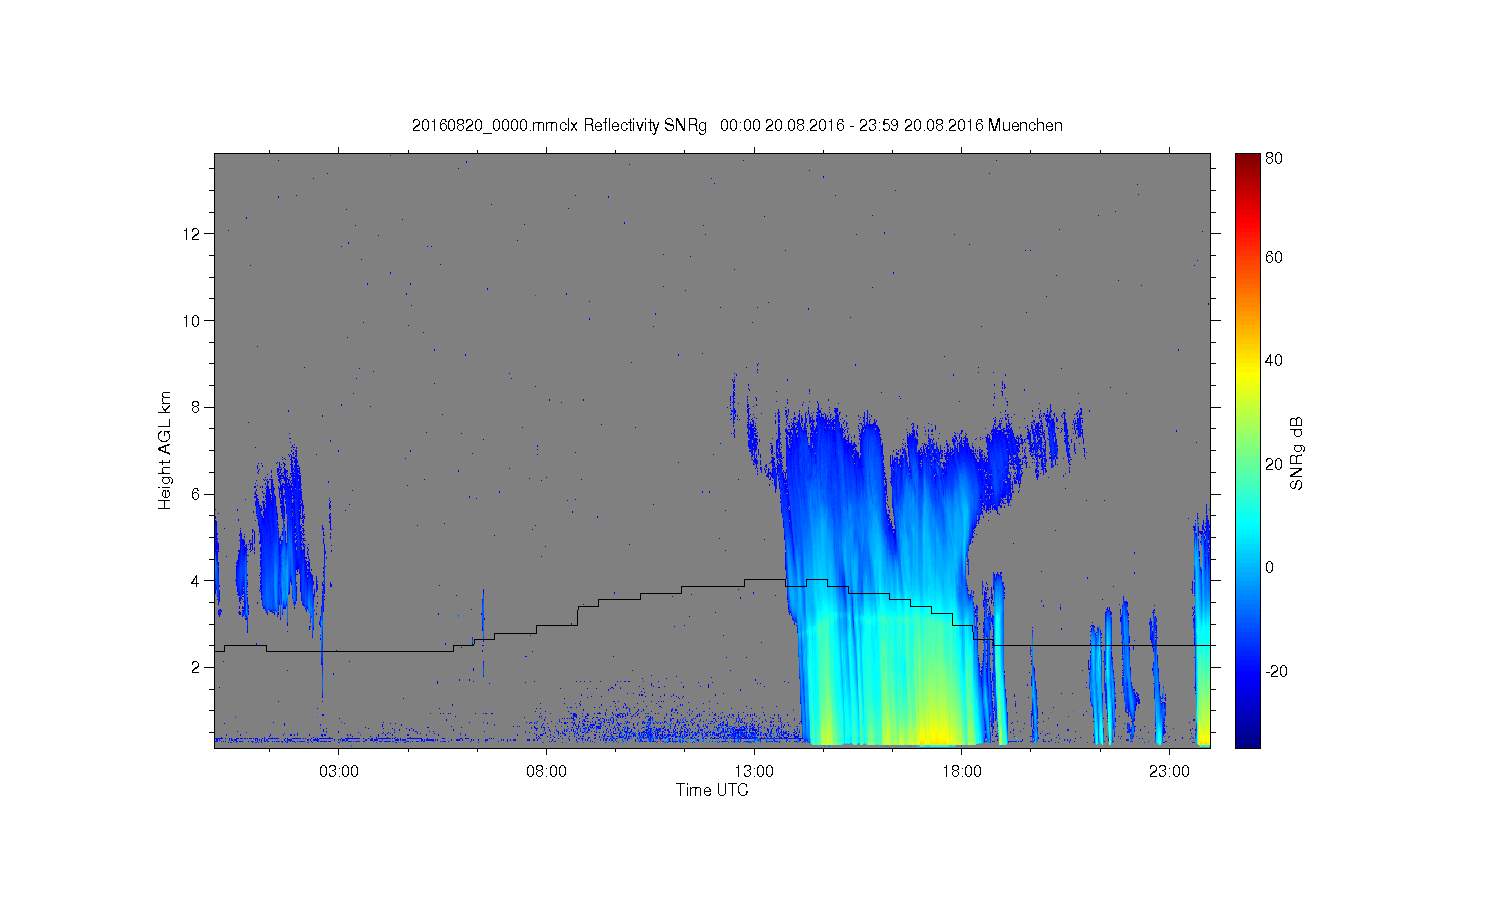This screenshot has width=1500, height=900.
Task: Click the 'Height AGL km' axis label
Action: (x=165, y=450)
